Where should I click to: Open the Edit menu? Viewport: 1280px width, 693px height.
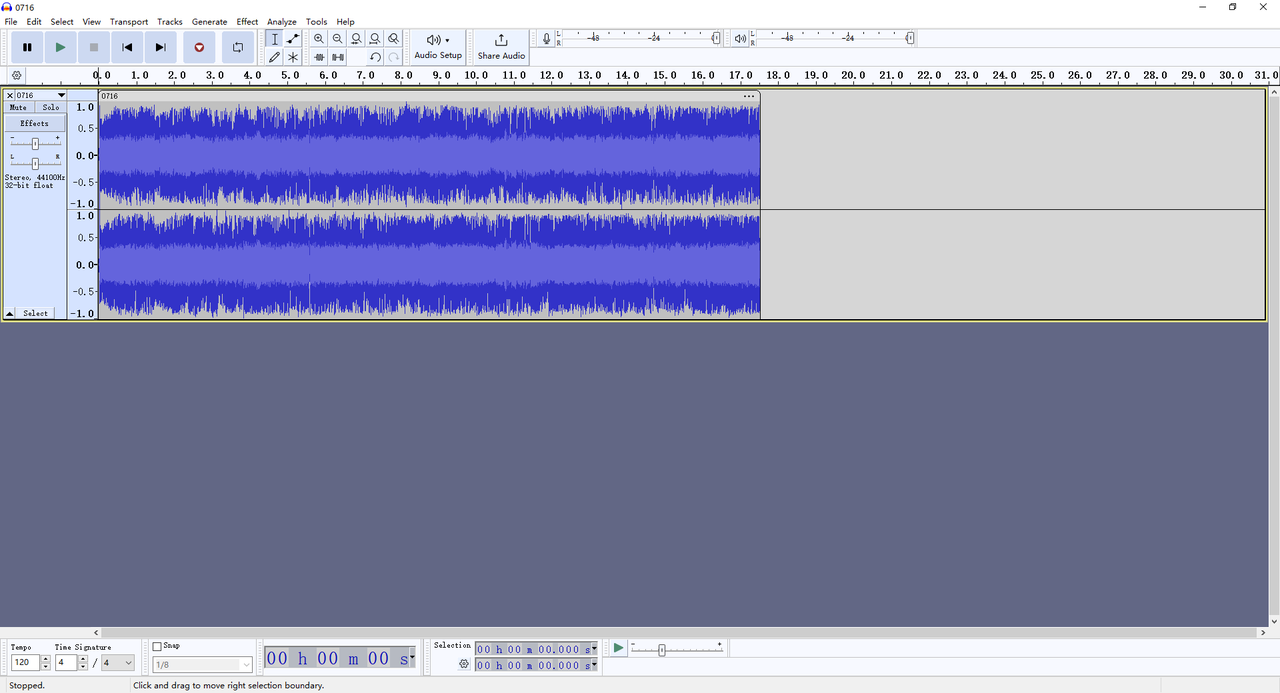click(x=34, y=21)
